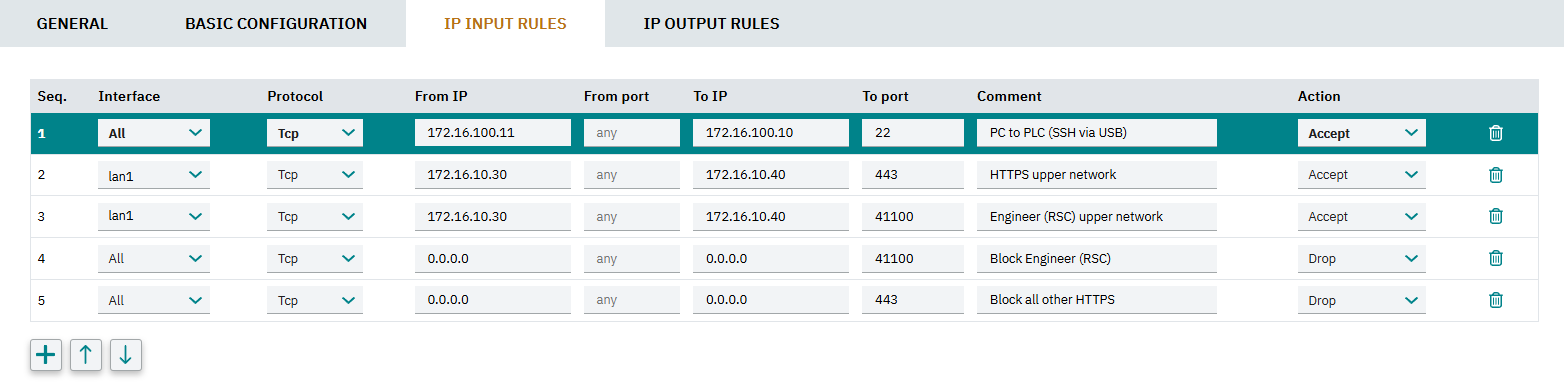The image size is (1564, 382).
Task: Open the Interface dropdown in rule 1
Action: point(154,133)
